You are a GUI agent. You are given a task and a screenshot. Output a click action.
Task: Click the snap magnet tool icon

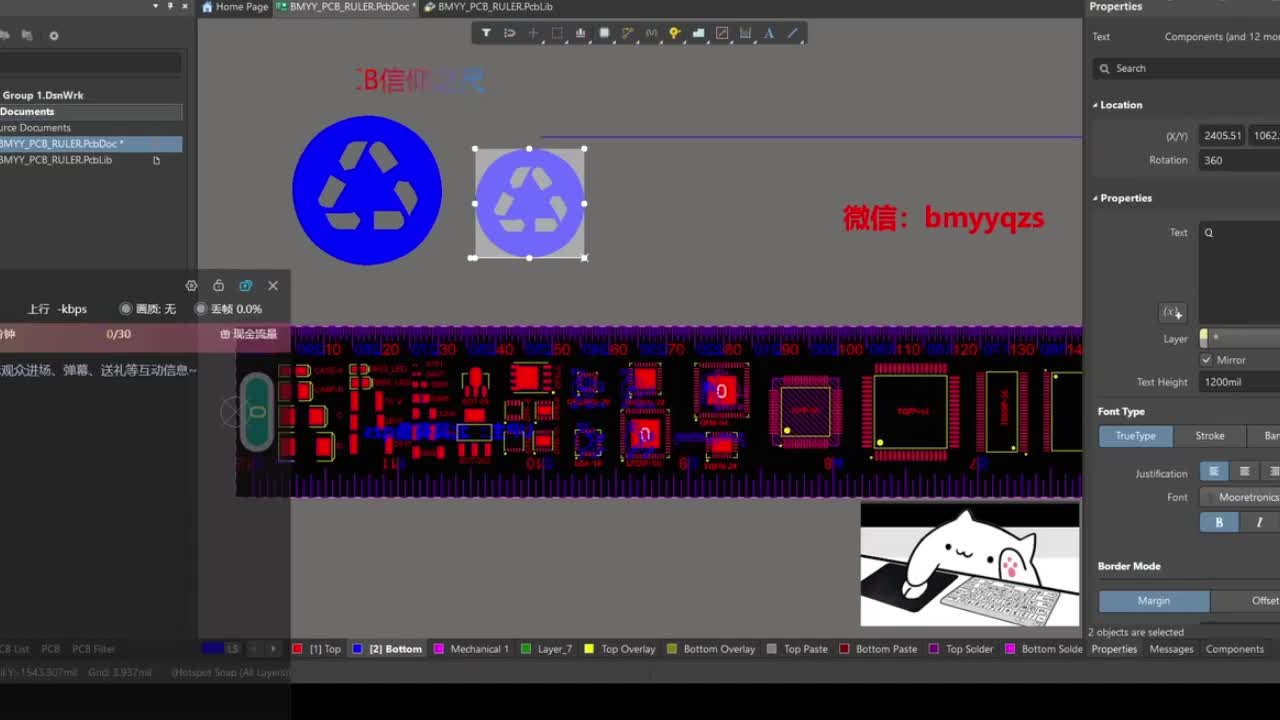tap(509, 33)
